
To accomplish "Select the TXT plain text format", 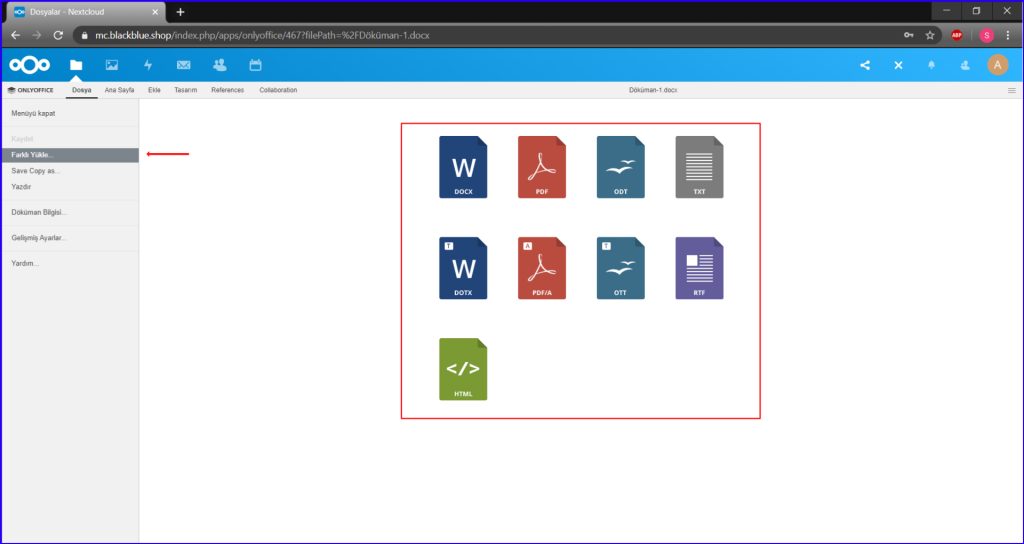I will pos(699,167).
